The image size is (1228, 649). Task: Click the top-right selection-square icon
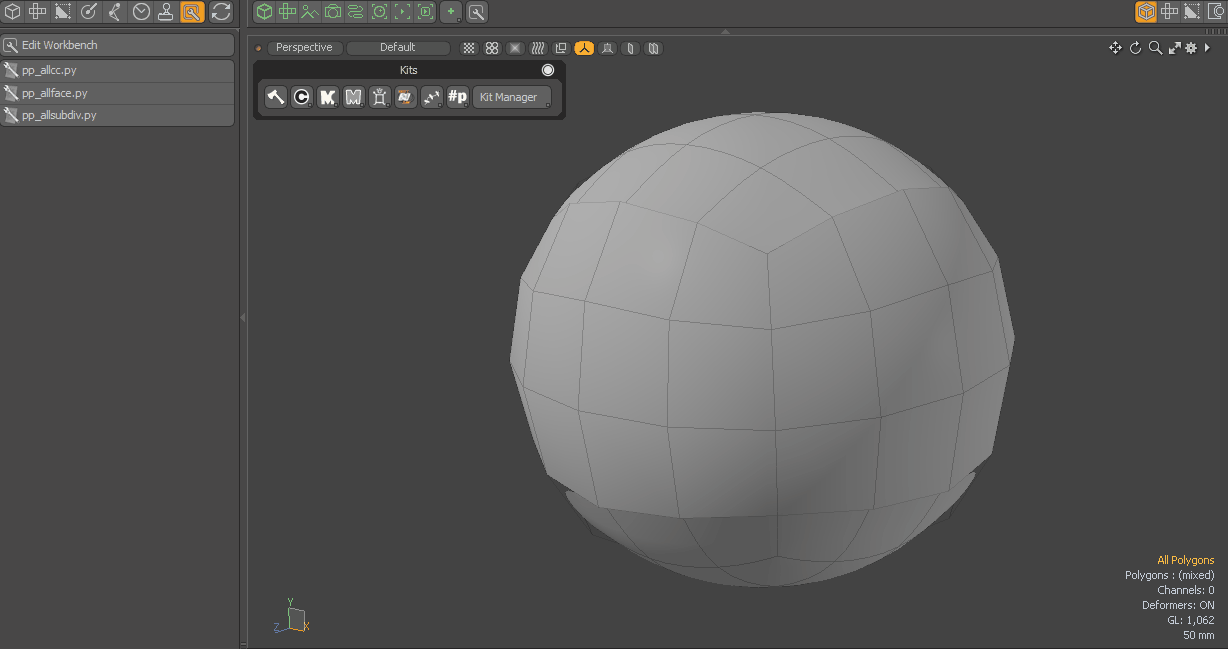pos(1192,12)
